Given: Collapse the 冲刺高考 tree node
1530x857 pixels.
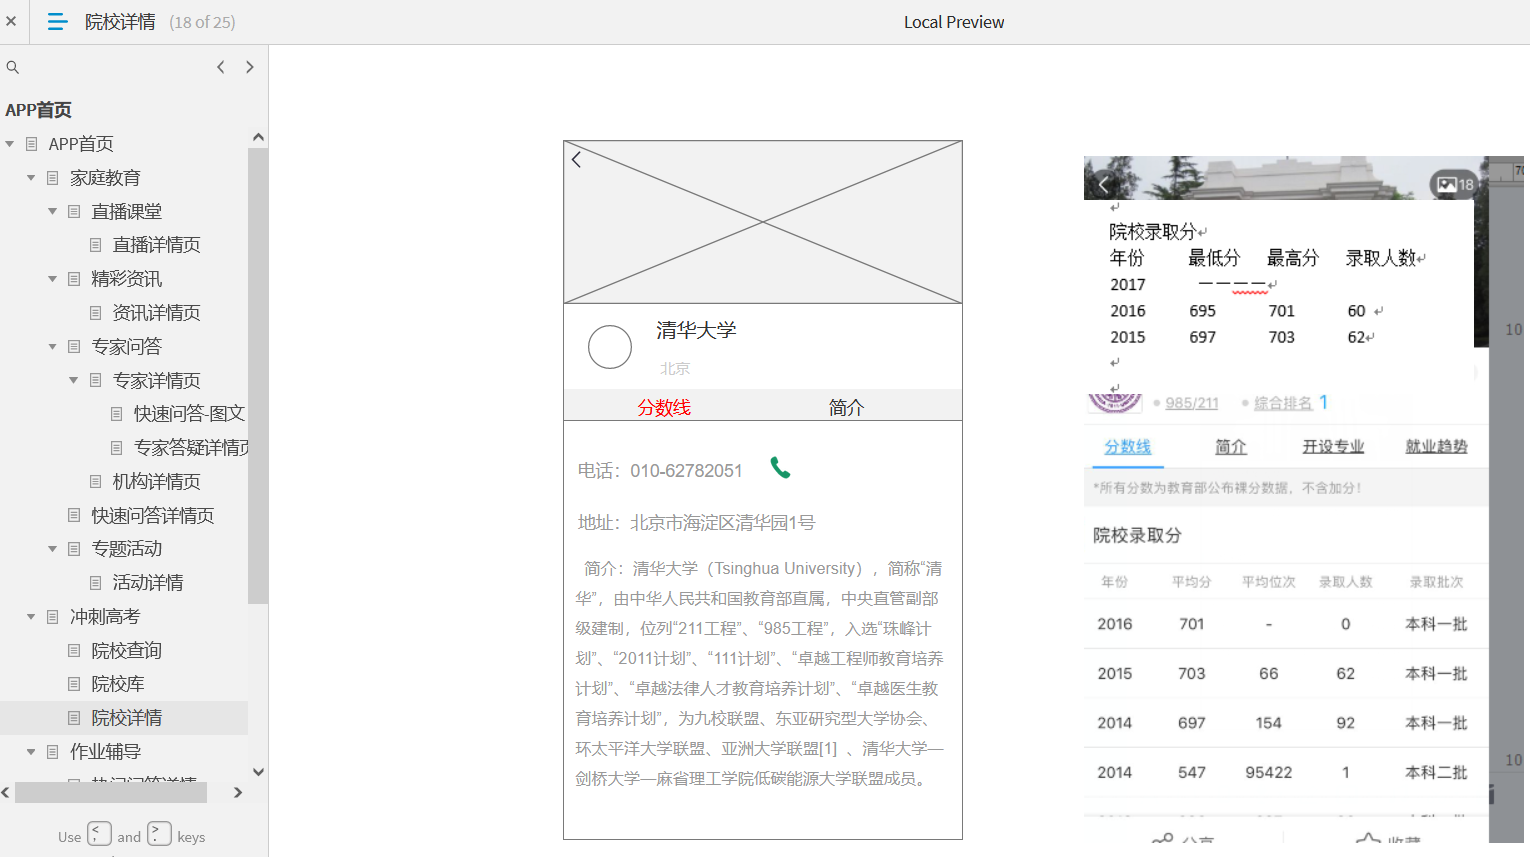Looking at the screenshot, I should (31, 616).
